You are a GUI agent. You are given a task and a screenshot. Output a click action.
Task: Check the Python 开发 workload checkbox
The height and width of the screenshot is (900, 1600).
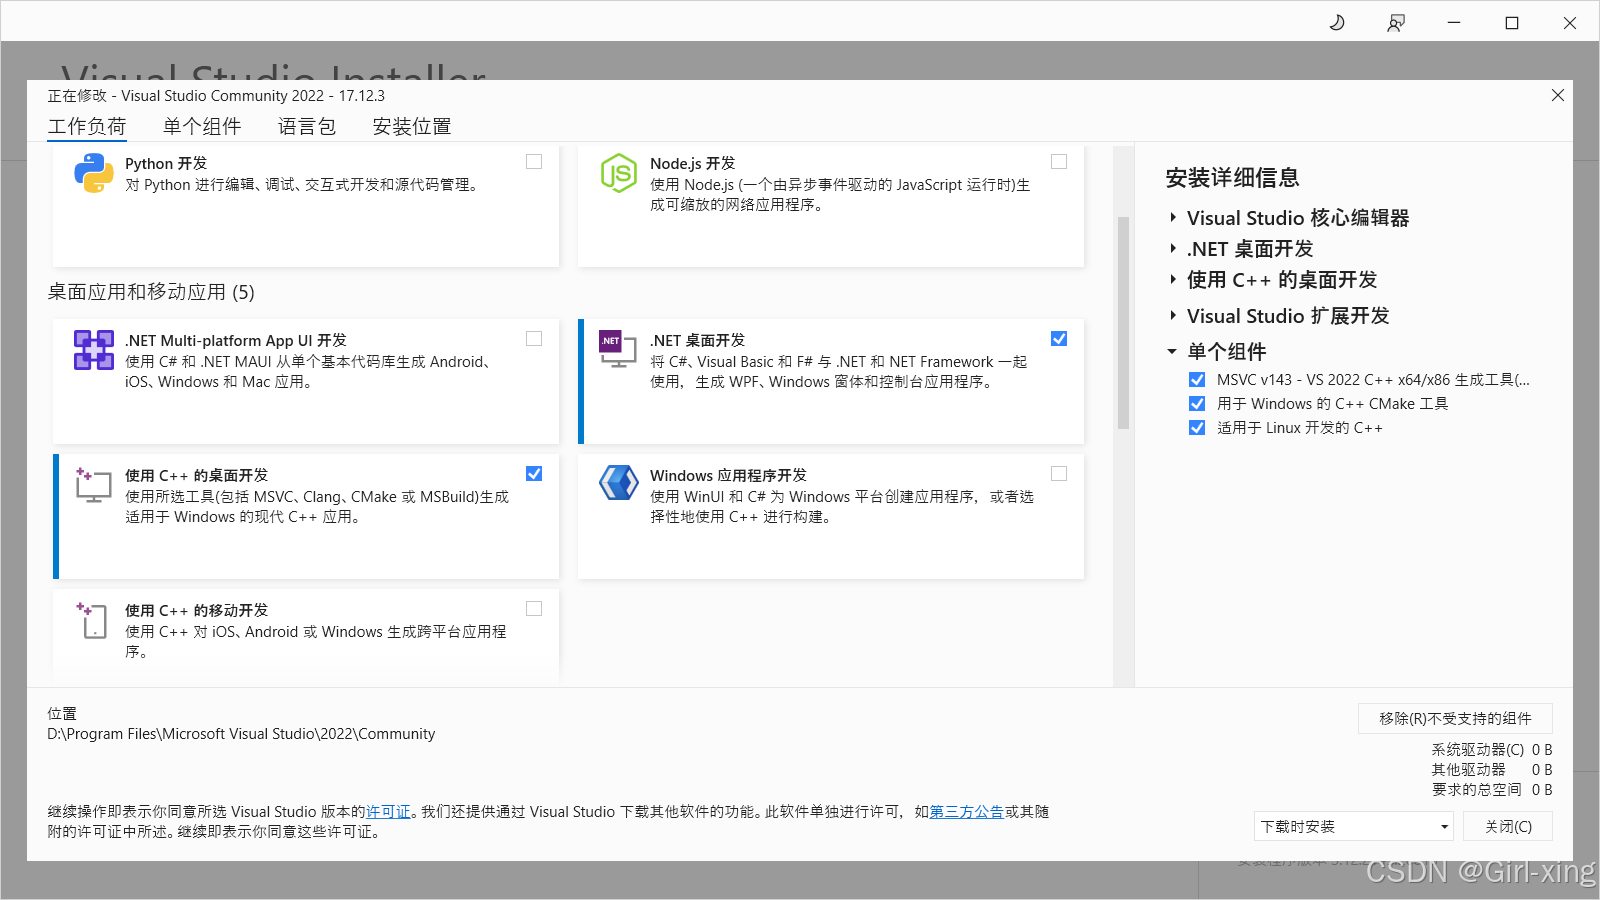534,161
